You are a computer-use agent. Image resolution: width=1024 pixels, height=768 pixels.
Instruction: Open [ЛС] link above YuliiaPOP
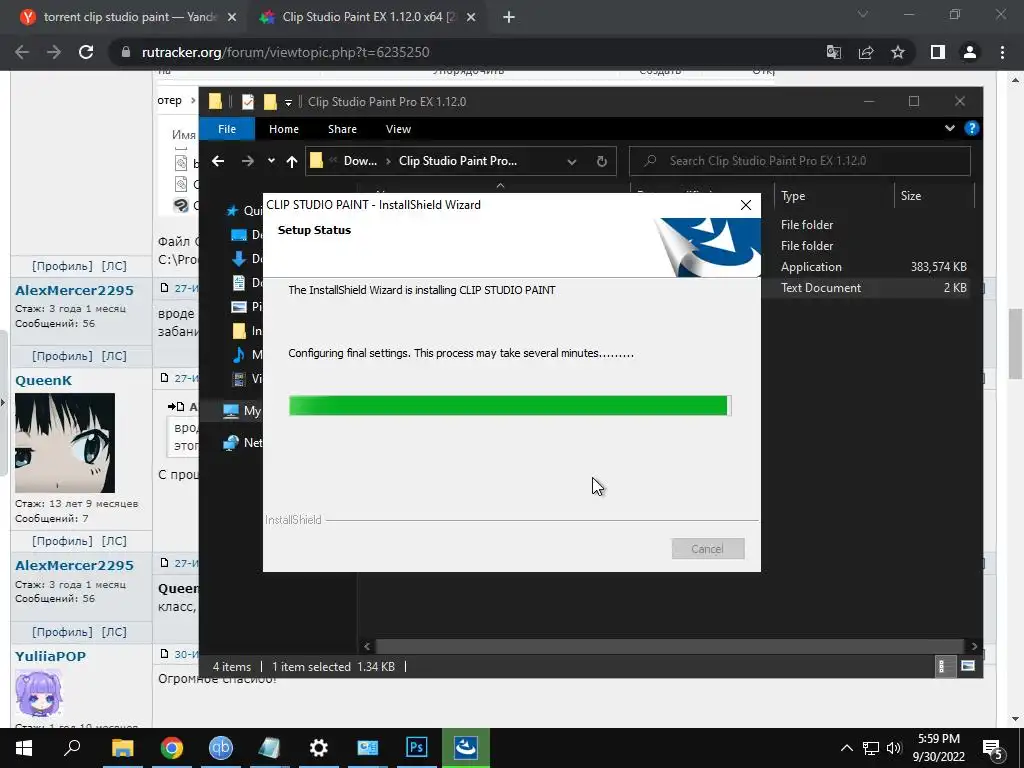[x=114, y=632]
